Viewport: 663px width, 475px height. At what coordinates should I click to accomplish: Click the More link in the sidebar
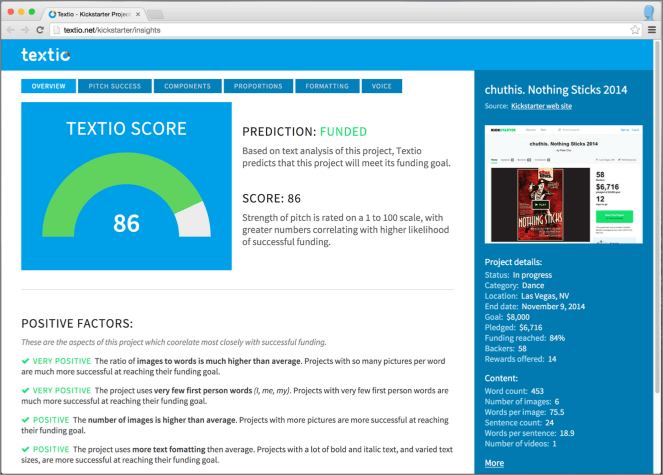[494, 463]
